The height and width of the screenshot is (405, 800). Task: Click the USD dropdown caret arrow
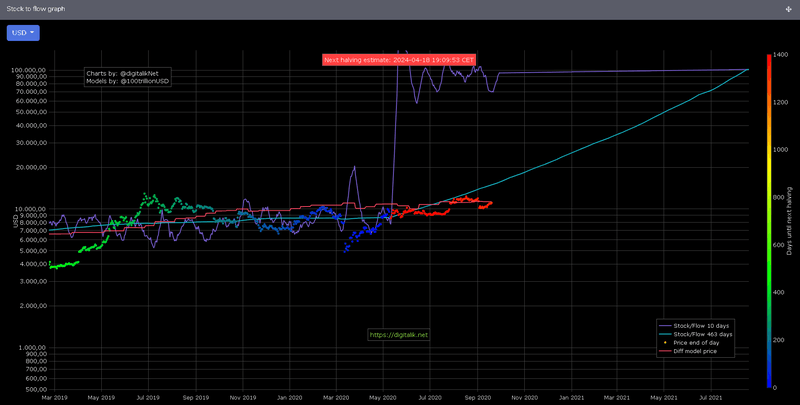33,33
